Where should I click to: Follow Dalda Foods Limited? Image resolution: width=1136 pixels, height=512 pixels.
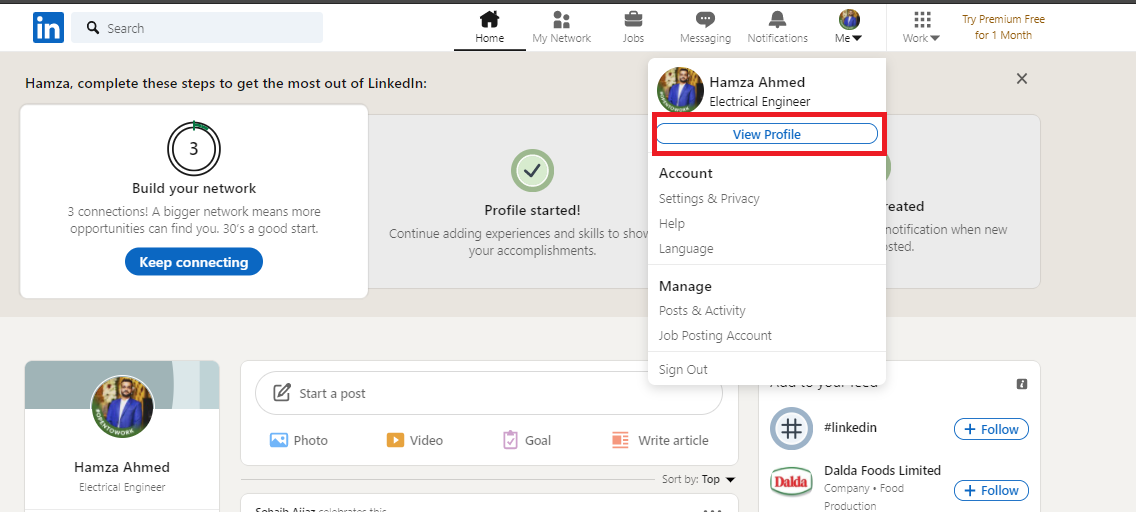click(x=991, y=490)
